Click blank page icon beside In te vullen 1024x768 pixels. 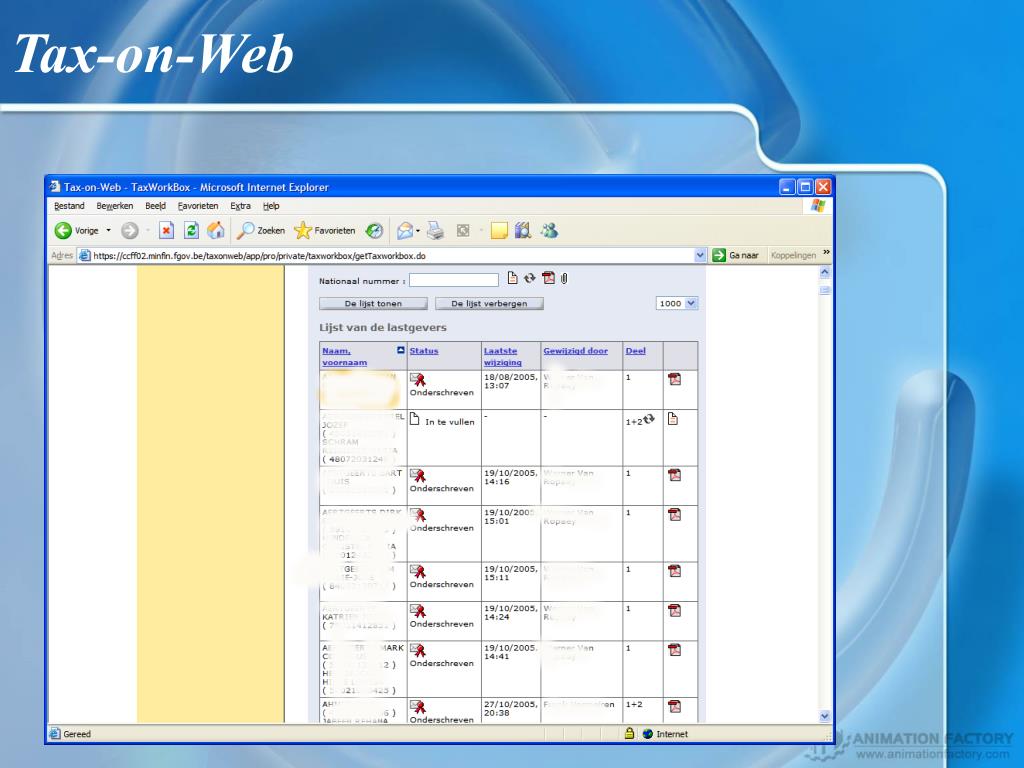414,419
